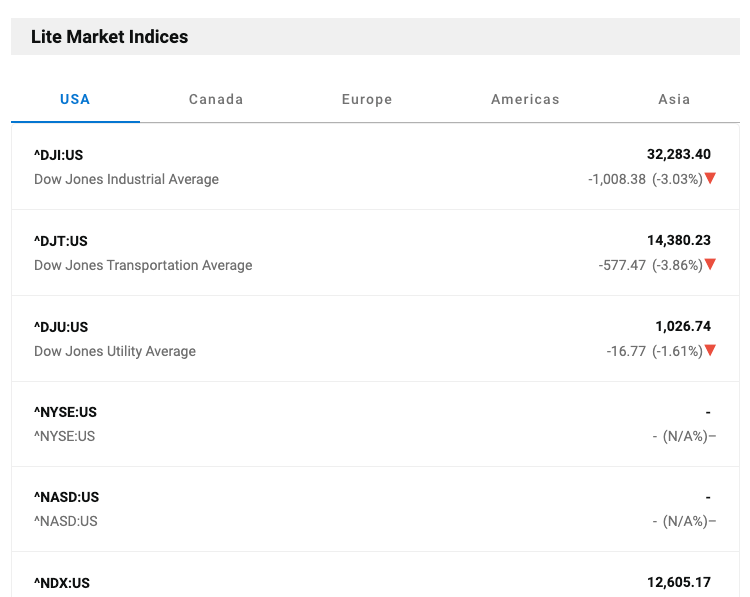Click the -577.47 change value
This screenshot has width=750, height=597.
click(x=622, y=265)
